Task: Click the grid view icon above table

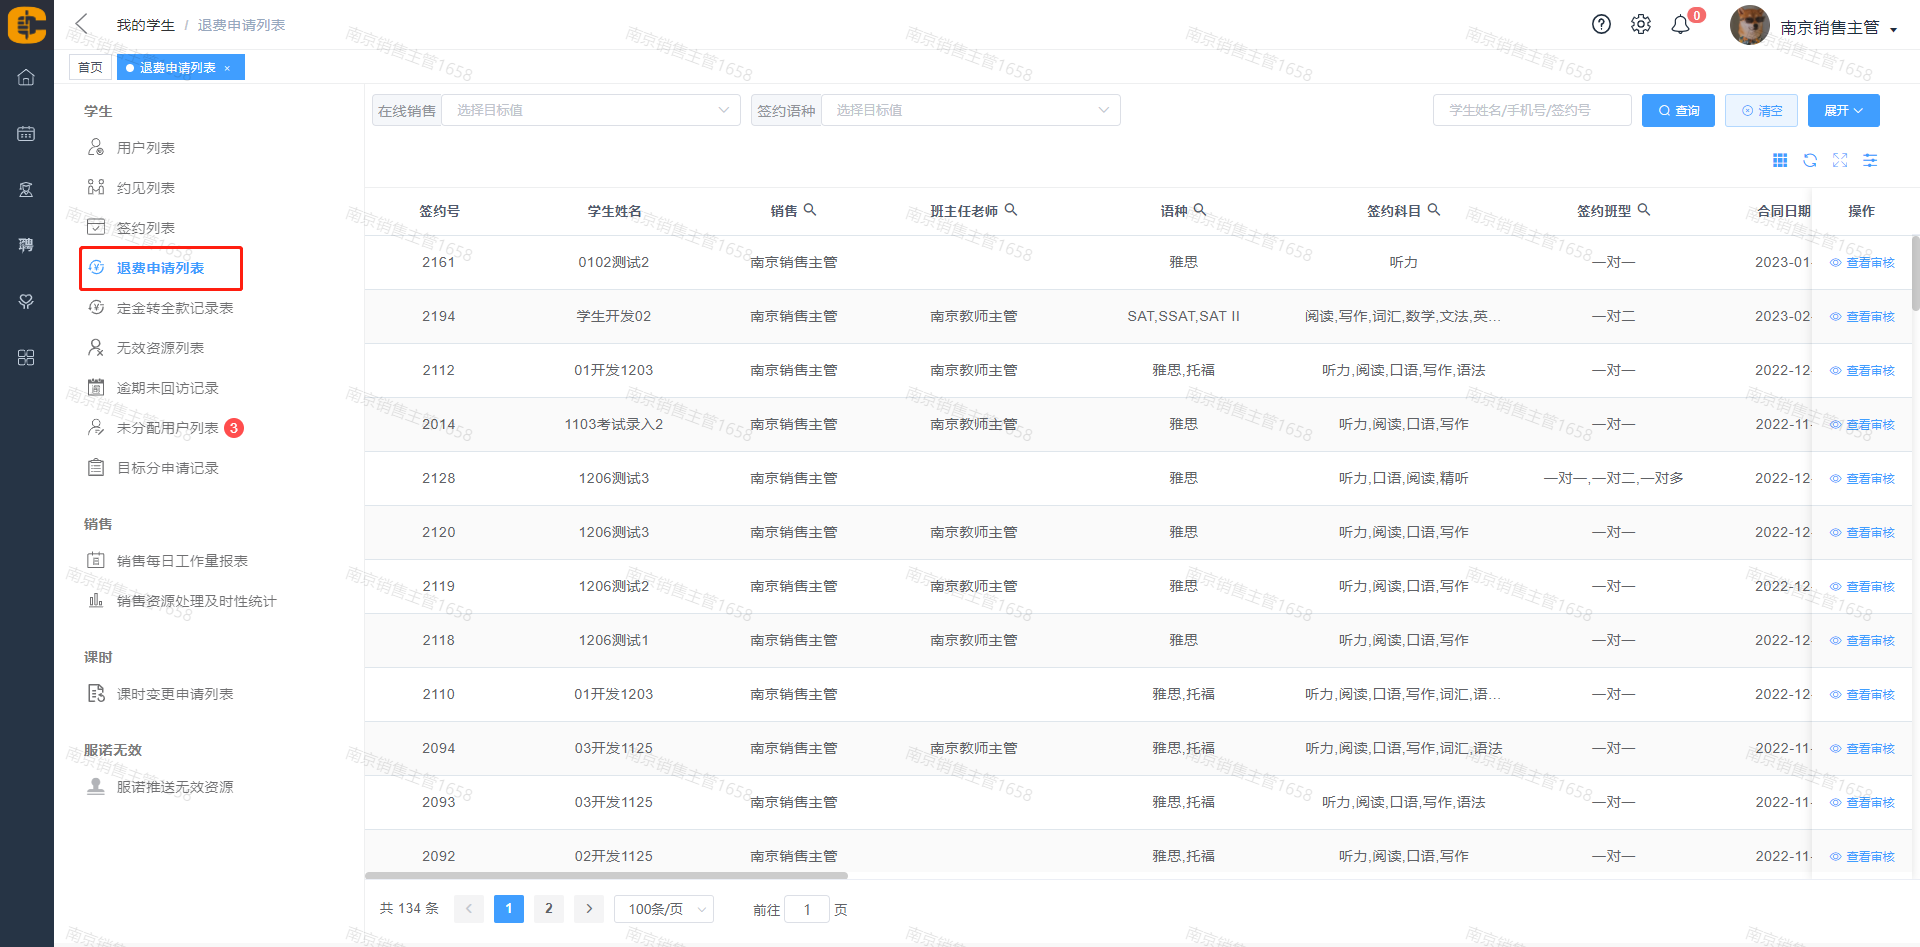Action: point(1780,160)
